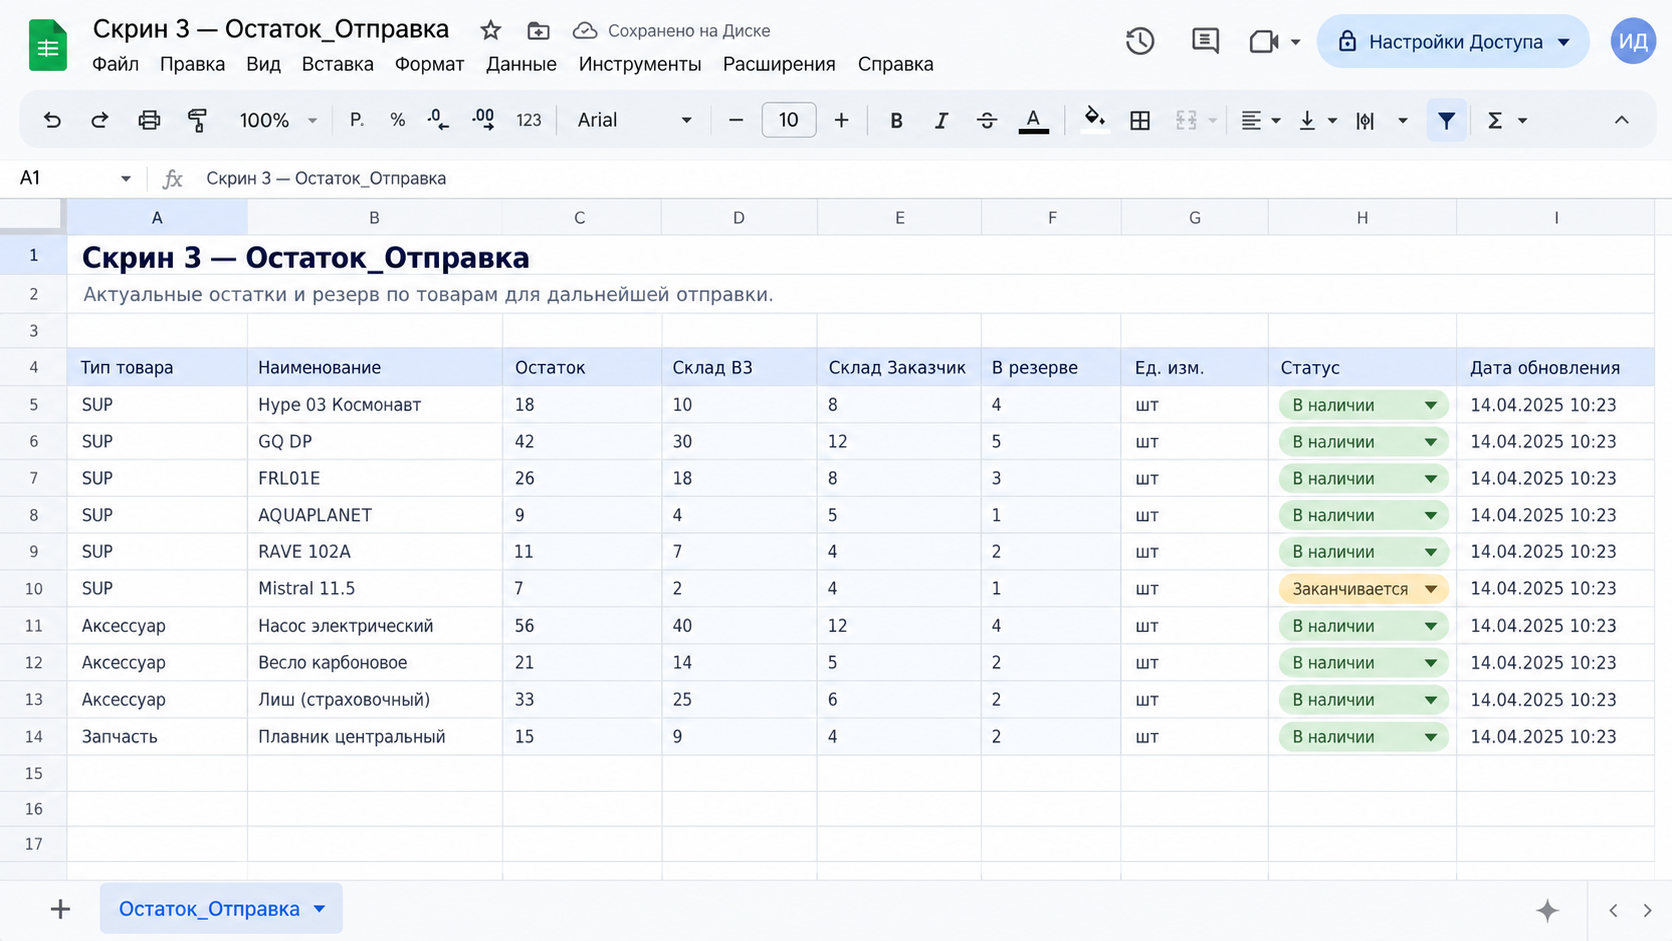This screenshot has width=1672, height=941.
Task: Start a video call with the camera icon
Action: 1264,41
